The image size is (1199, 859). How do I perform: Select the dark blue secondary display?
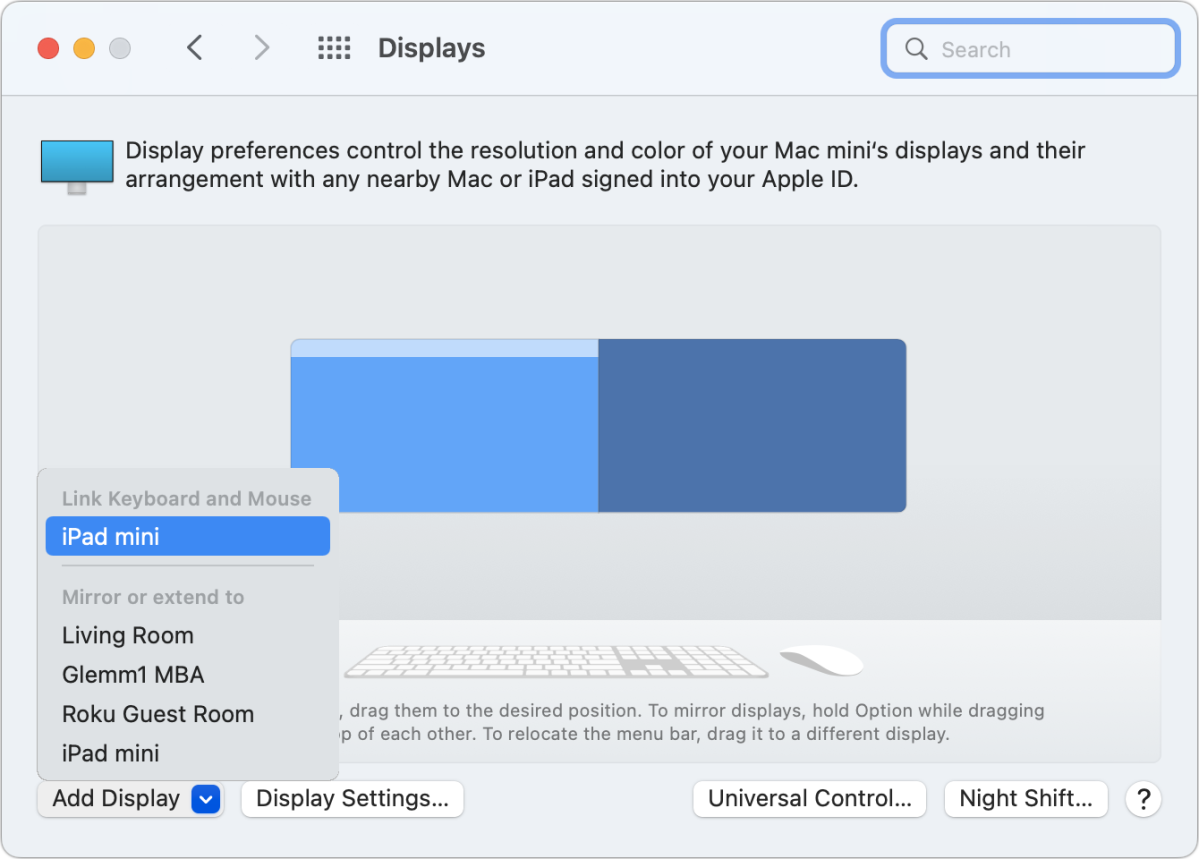point(752,425)
